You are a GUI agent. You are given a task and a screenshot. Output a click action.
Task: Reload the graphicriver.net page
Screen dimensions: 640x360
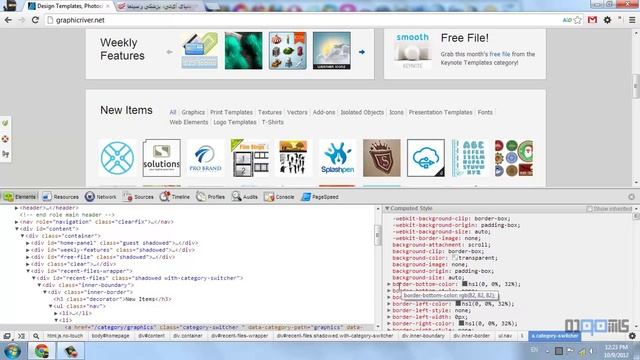(35, 20)
